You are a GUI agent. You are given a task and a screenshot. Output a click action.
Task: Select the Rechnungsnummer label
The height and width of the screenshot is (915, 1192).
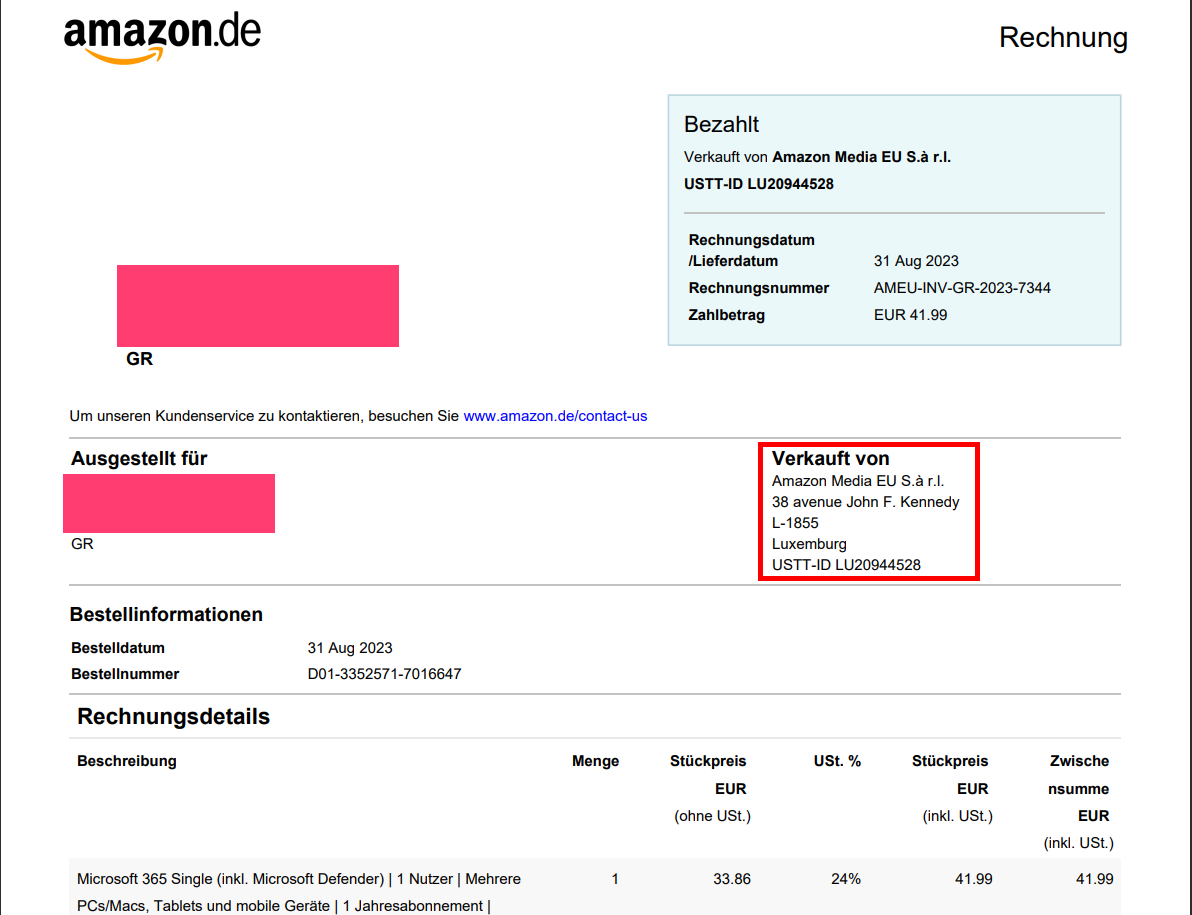click(758, 288)
